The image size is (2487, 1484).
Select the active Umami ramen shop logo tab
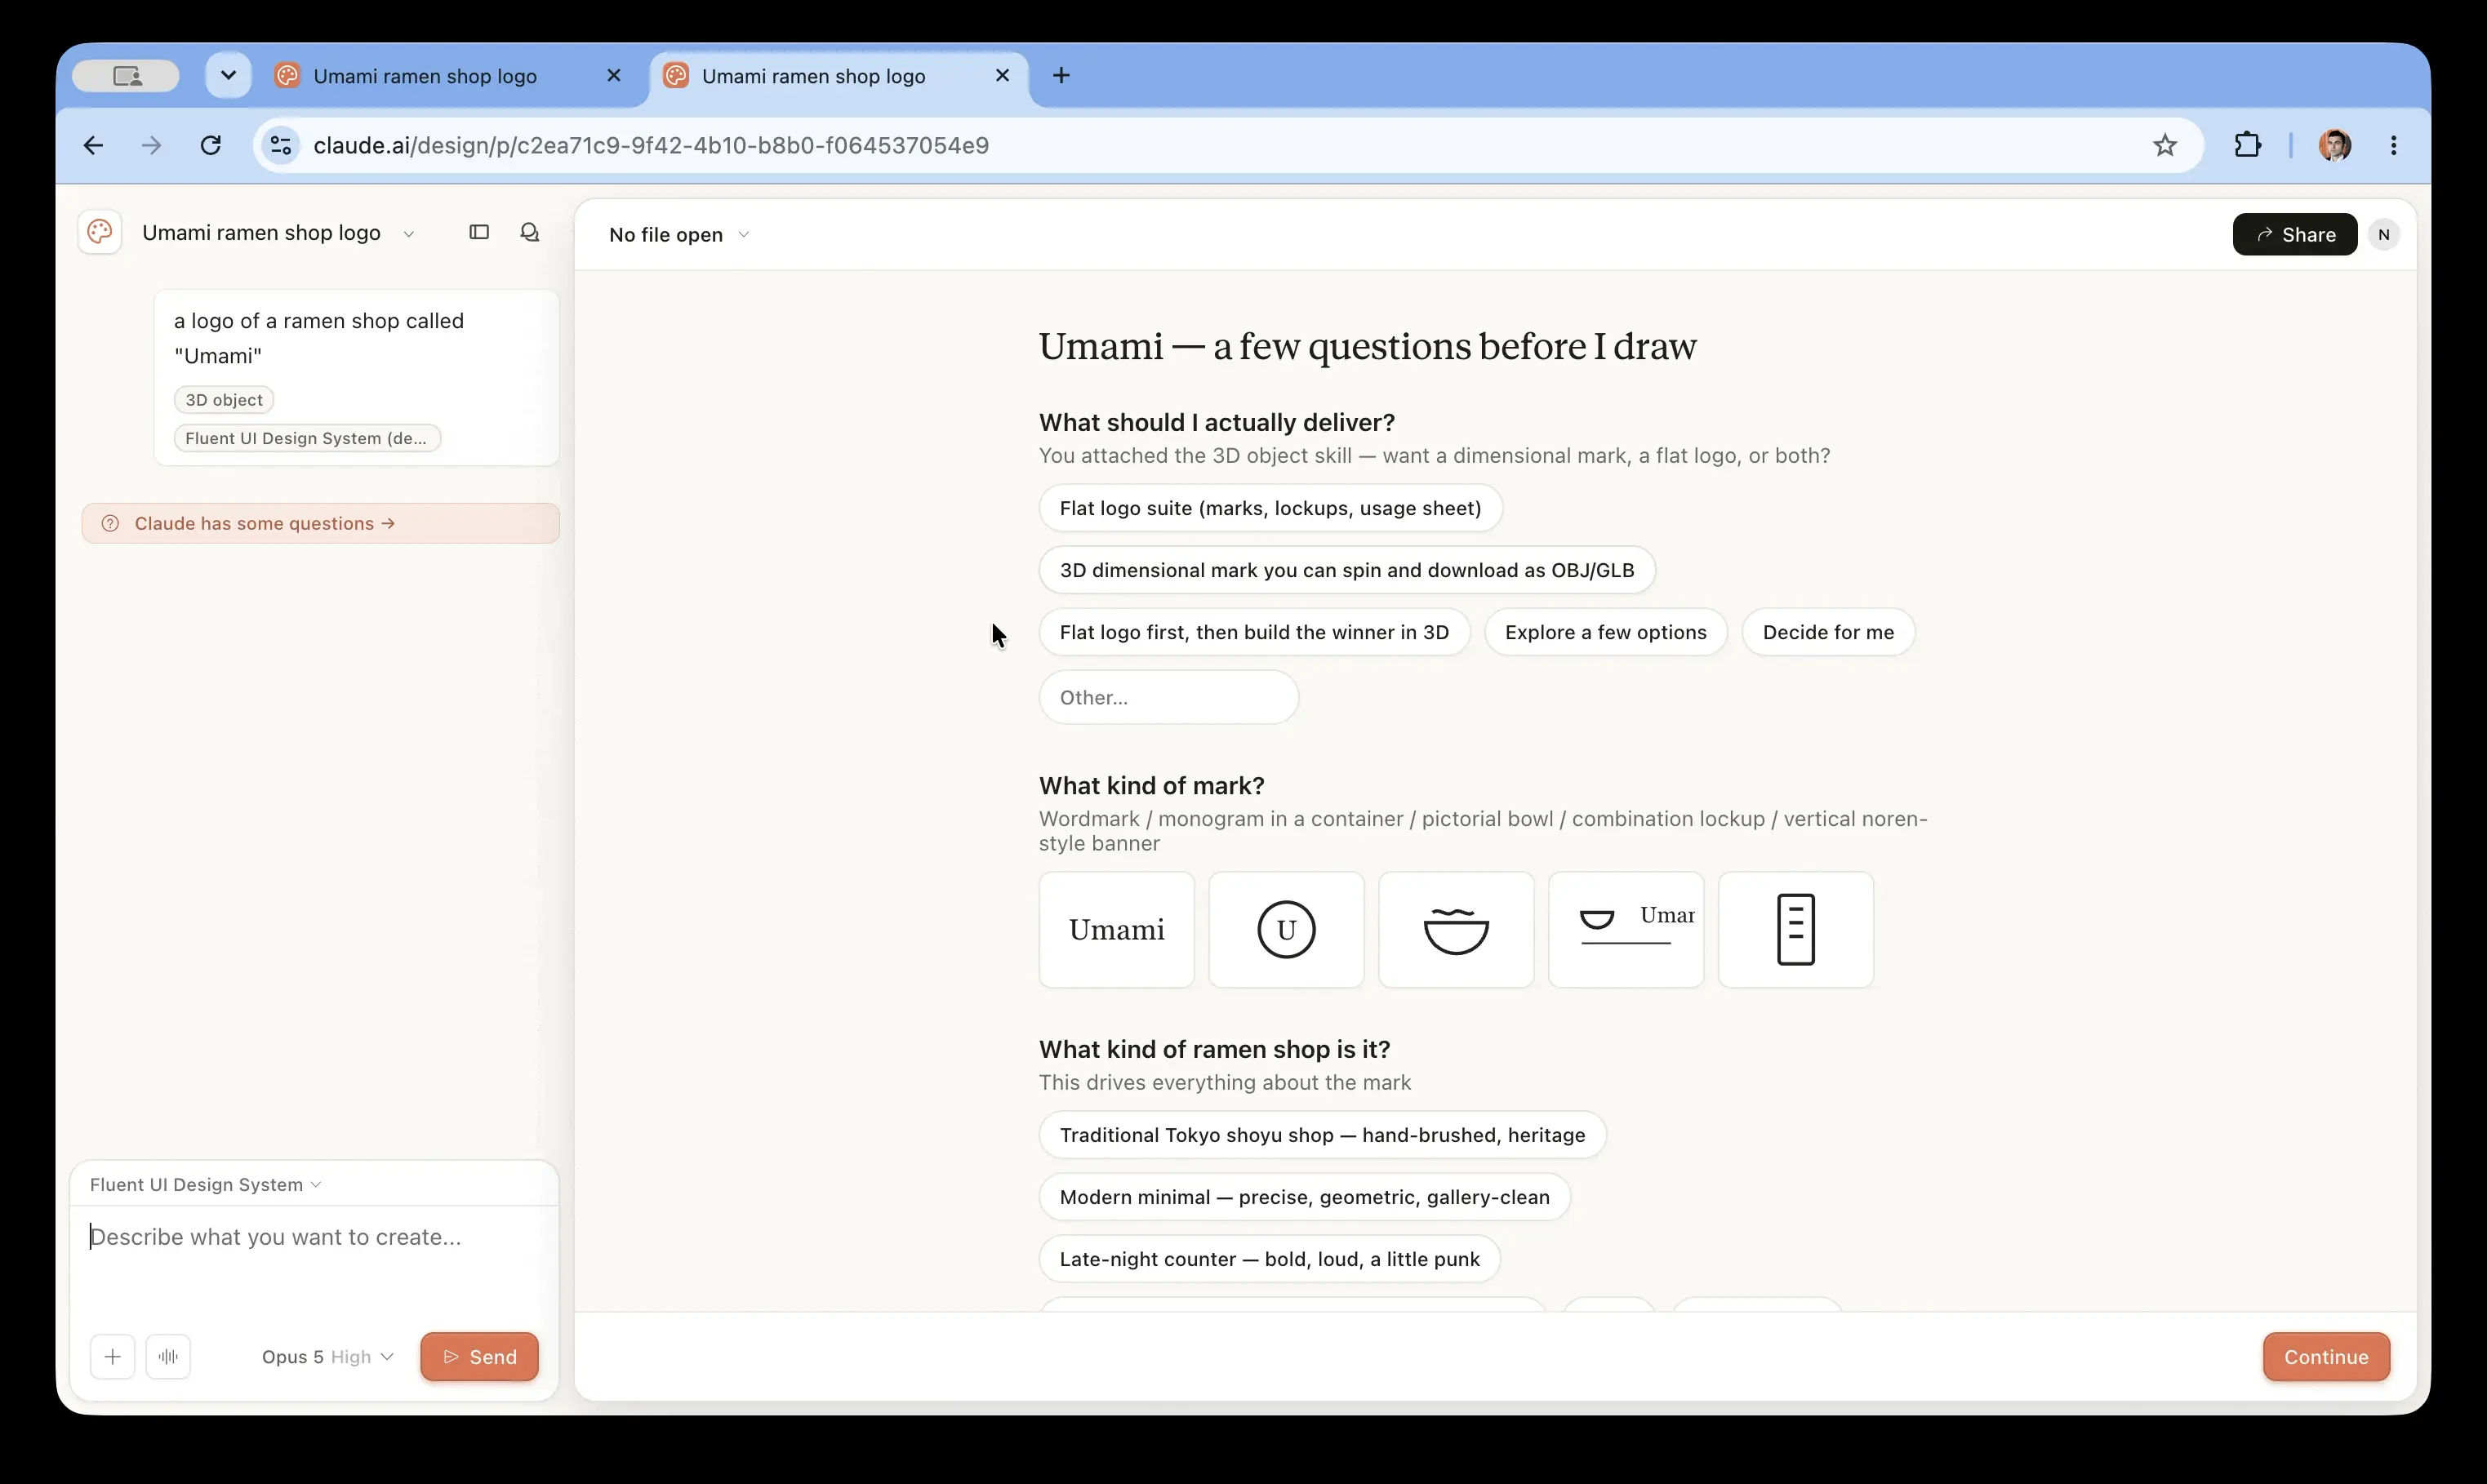pyautogui.click(x=838, y=76)
